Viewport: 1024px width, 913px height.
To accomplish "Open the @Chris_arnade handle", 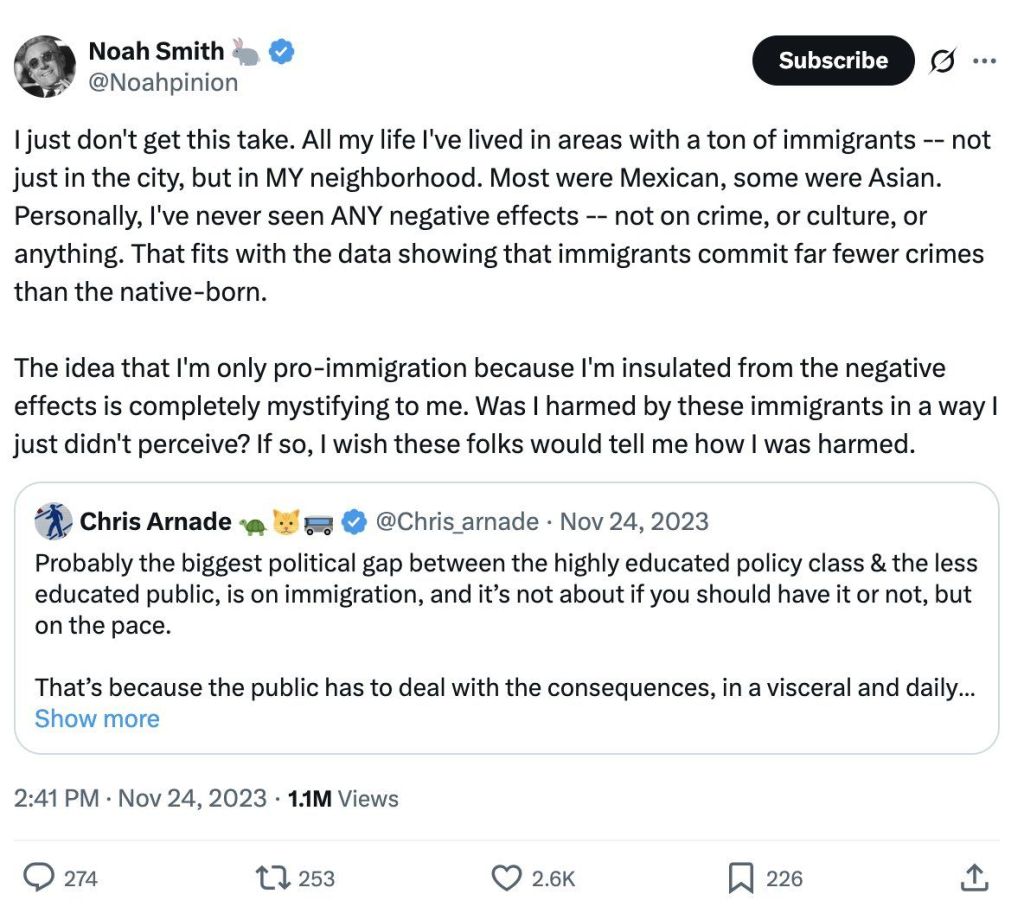I will [459, 521].
